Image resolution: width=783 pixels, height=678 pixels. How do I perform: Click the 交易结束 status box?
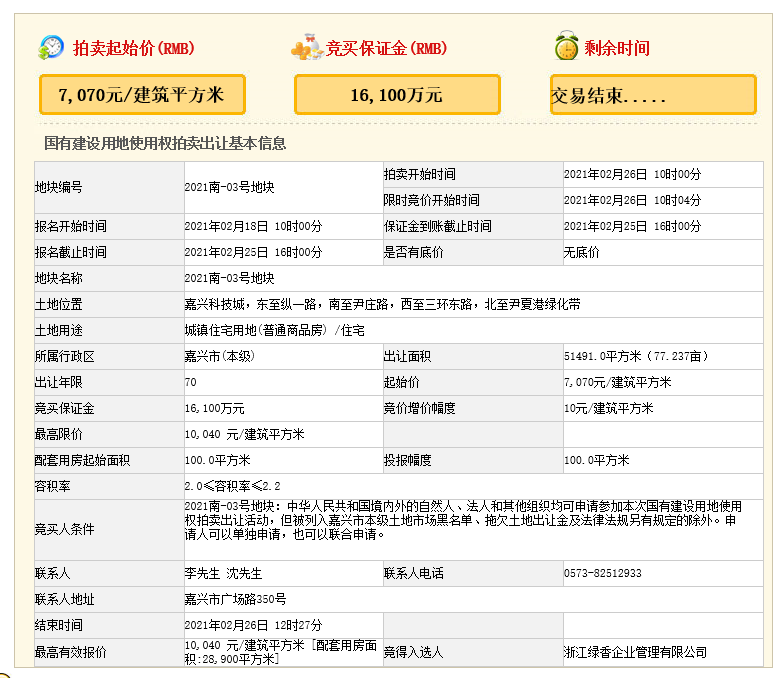[x=652, y=95]
